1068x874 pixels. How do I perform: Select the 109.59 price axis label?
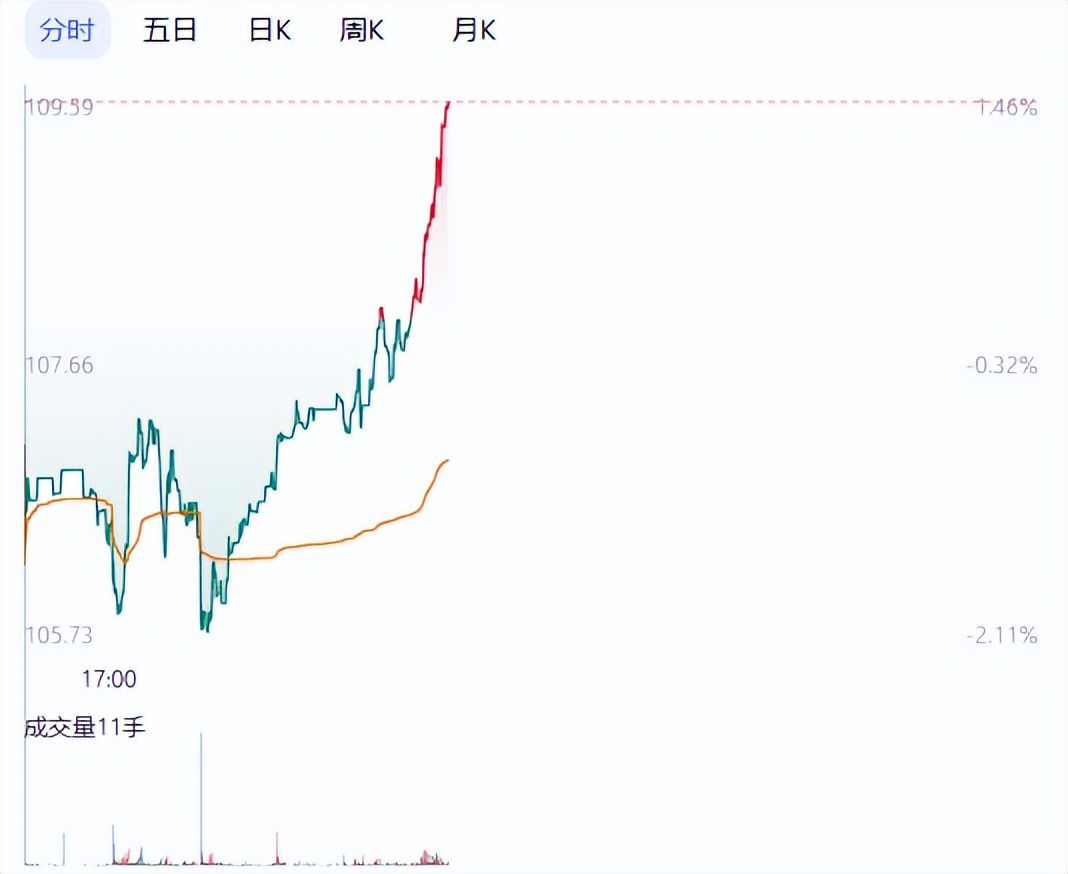point(57,107)
